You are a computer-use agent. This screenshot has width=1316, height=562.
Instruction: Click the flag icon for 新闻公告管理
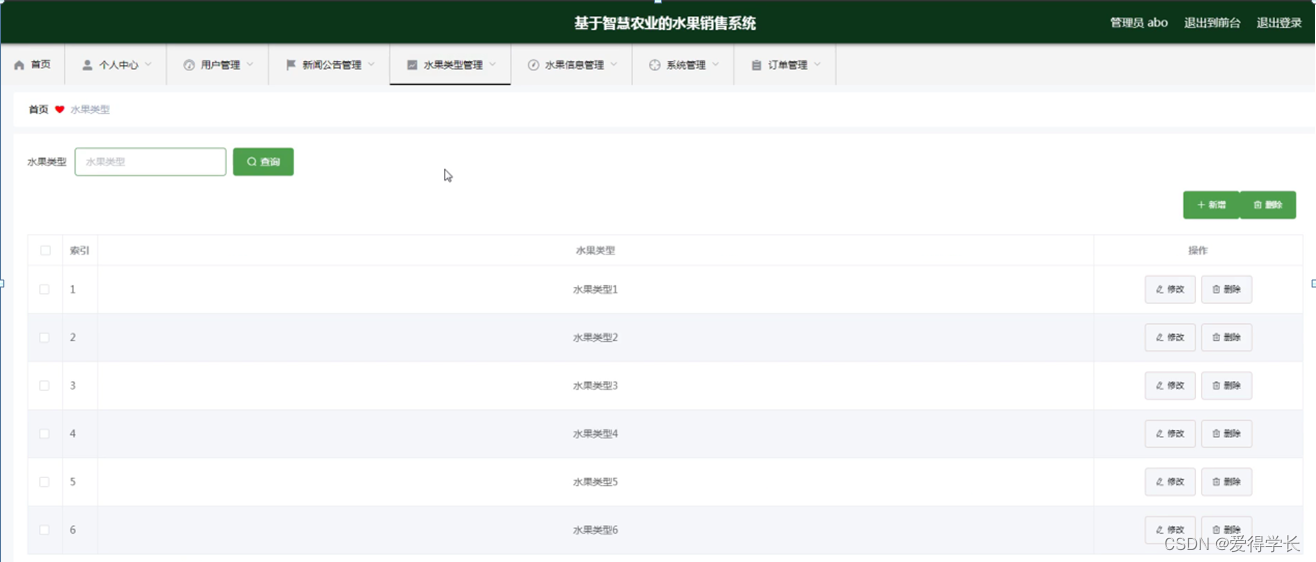click(291, 65)
